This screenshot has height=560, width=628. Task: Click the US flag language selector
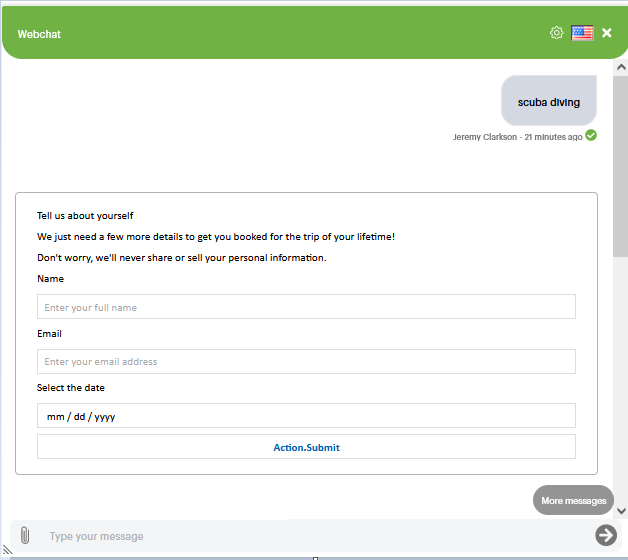coord(583,33)
